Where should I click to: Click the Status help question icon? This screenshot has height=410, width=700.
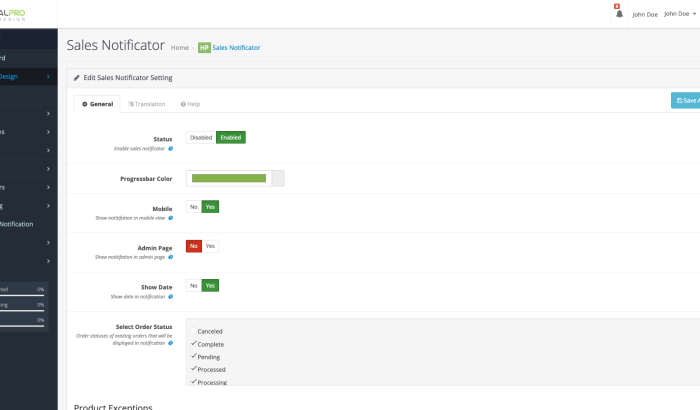tap(171, 149)
